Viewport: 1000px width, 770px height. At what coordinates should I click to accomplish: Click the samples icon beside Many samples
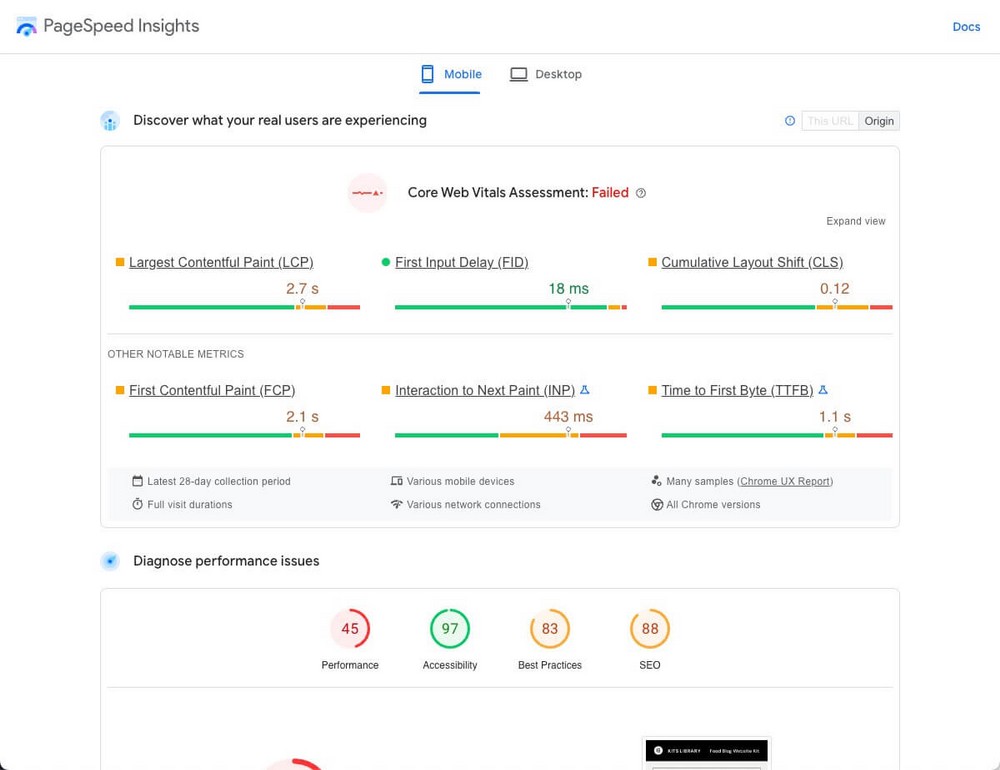coord(656,480)
